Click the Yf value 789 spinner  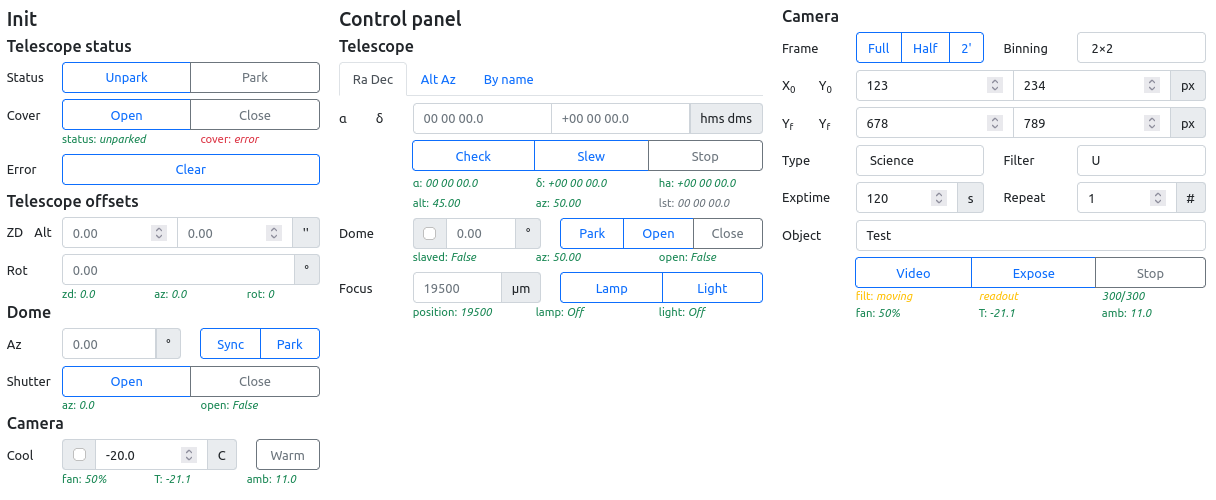click(x=1152, y=124)
